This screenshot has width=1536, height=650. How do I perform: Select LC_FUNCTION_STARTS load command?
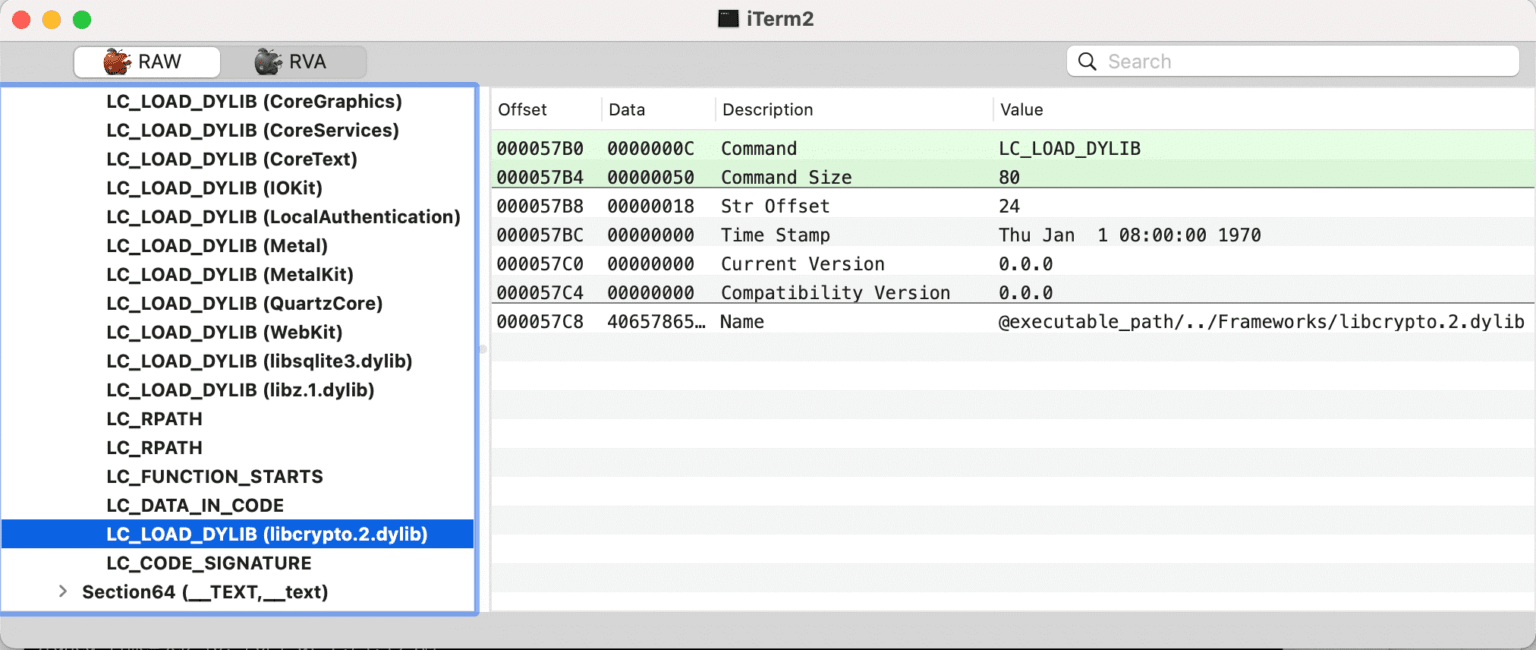pos(215,476)
